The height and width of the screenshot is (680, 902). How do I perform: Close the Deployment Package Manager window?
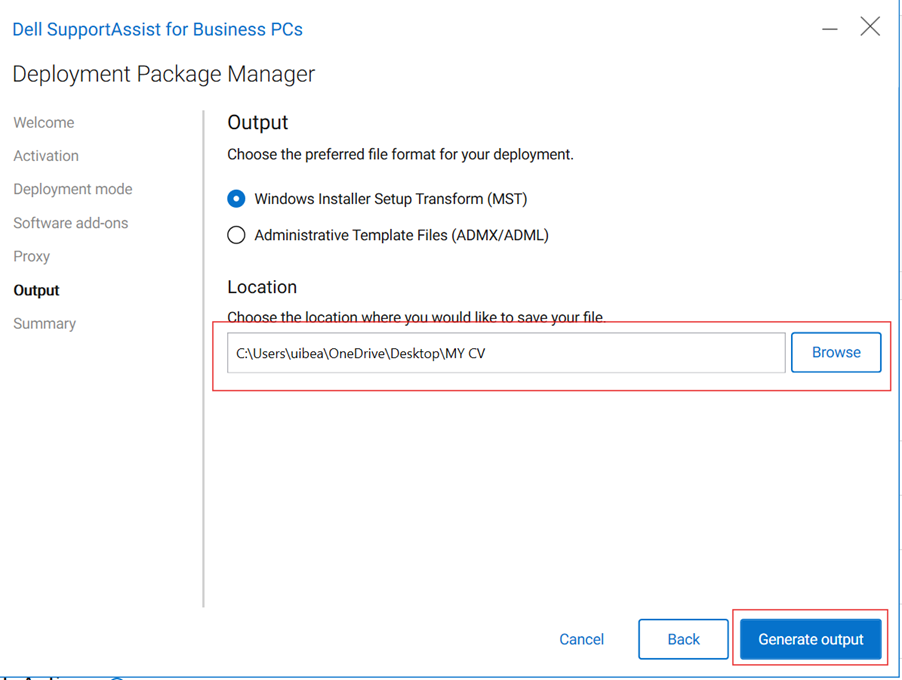coord(869,27)
